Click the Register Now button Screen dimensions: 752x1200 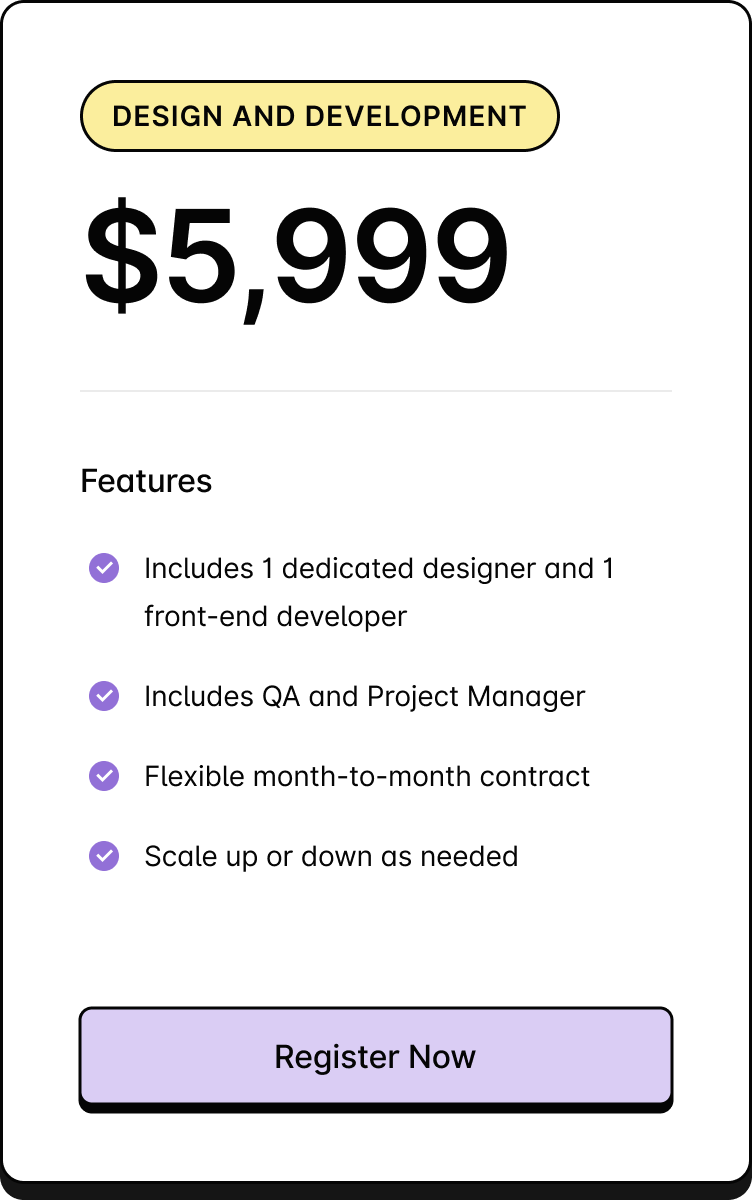[376, 1056]
